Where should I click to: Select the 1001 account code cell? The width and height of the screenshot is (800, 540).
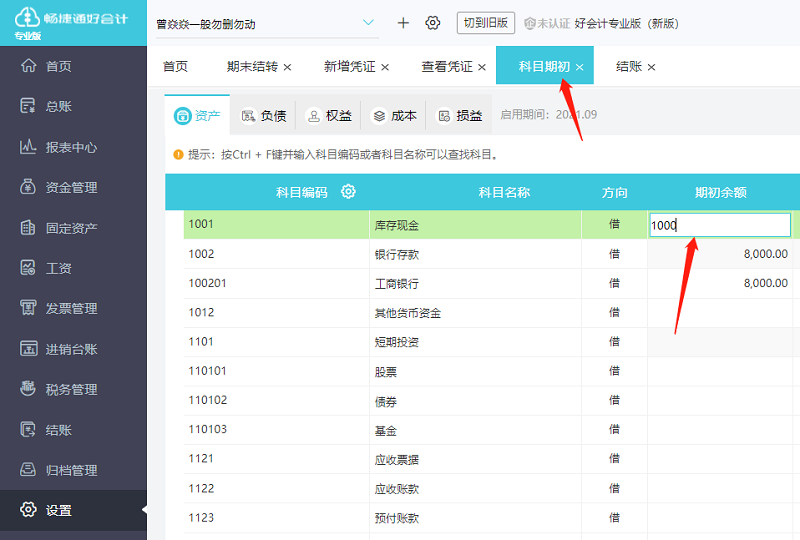[x=276, y=225]
